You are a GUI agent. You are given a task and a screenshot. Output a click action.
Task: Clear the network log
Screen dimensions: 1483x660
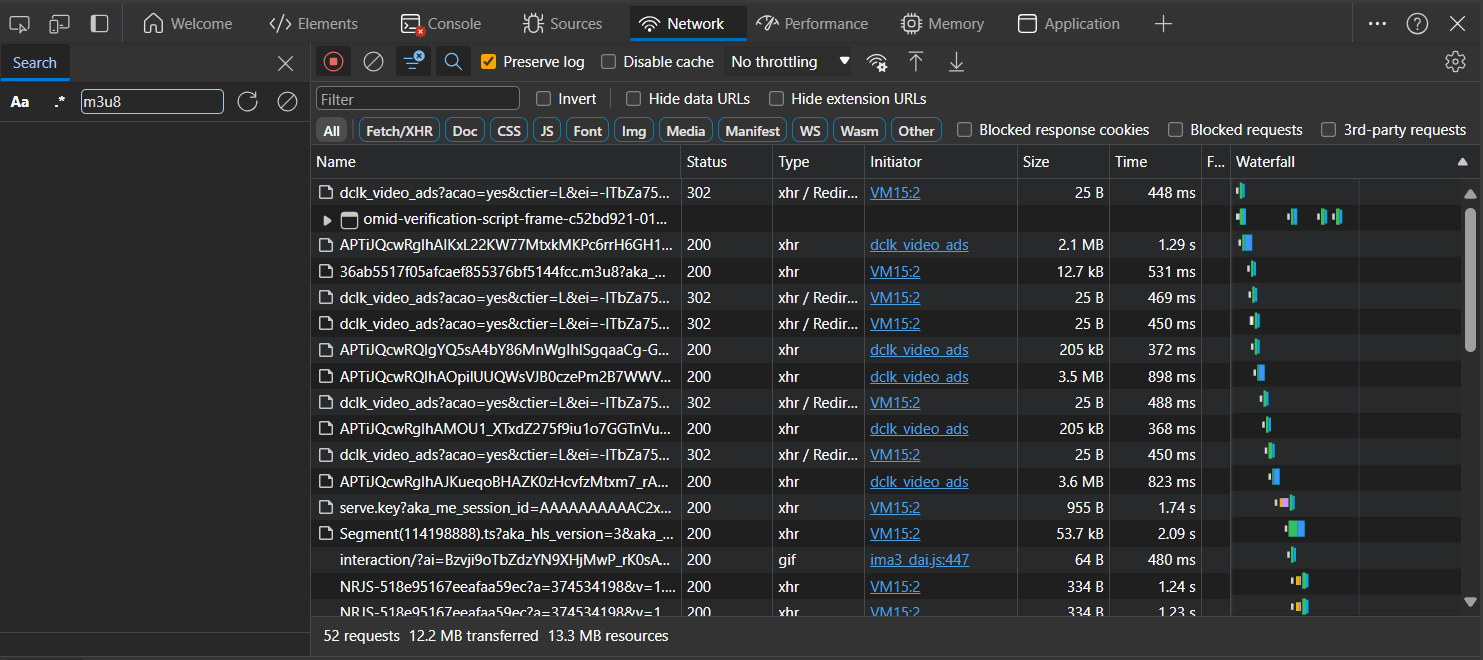click(373, 62)
